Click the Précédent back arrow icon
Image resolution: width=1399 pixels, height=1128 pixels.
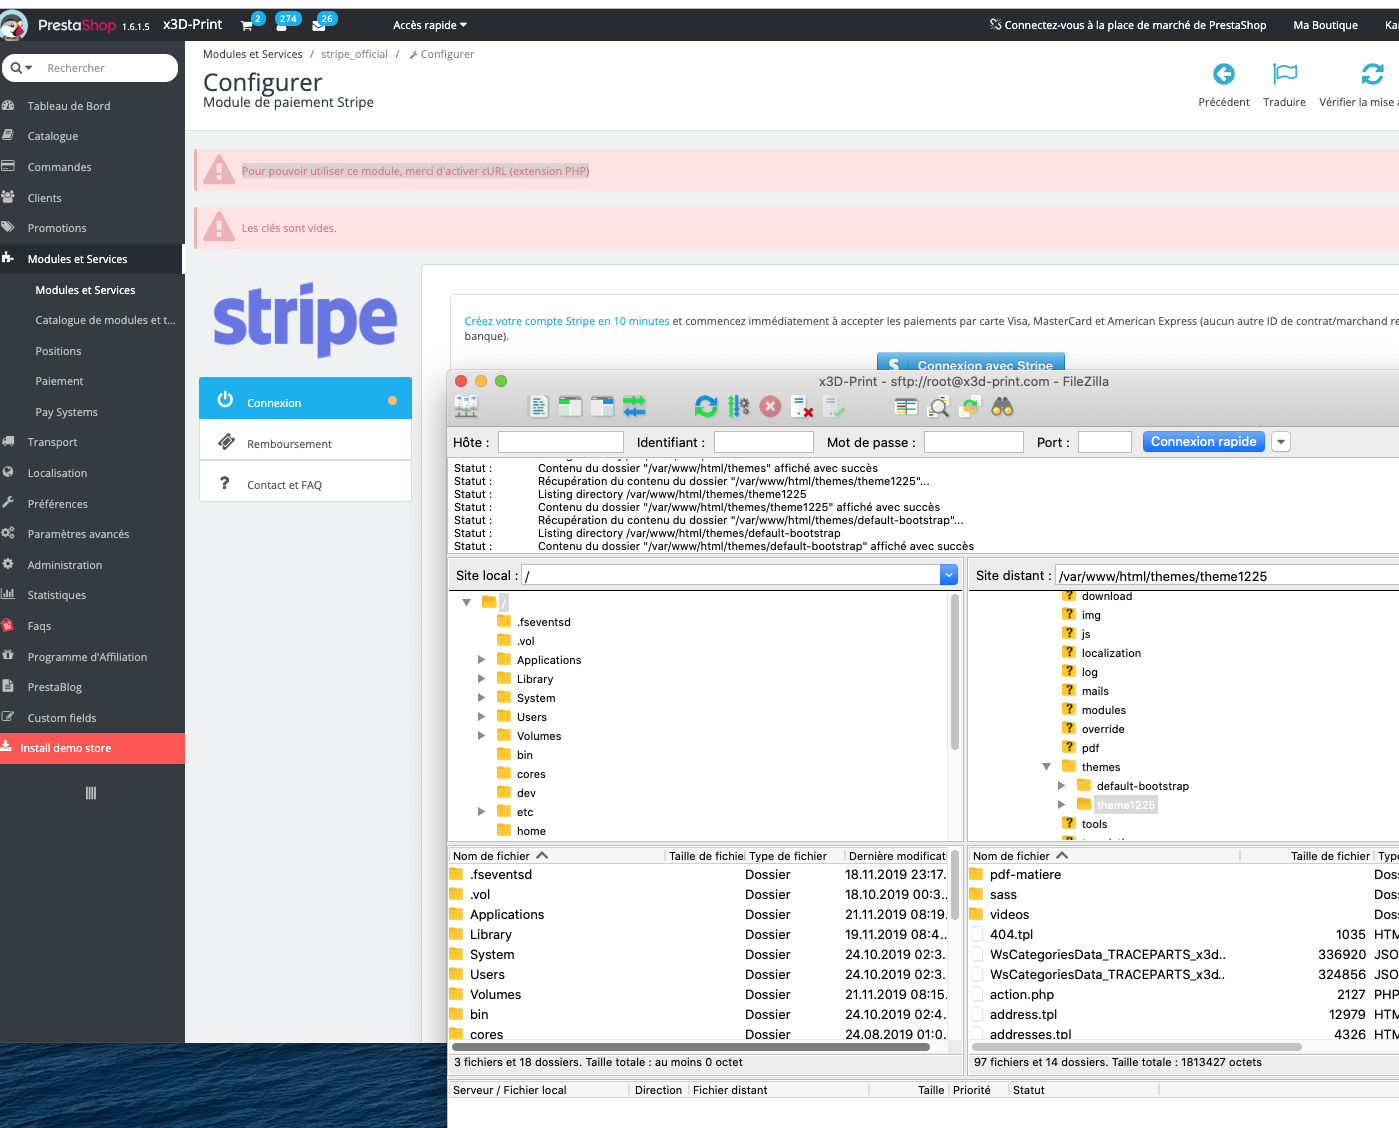[1224, 74]
